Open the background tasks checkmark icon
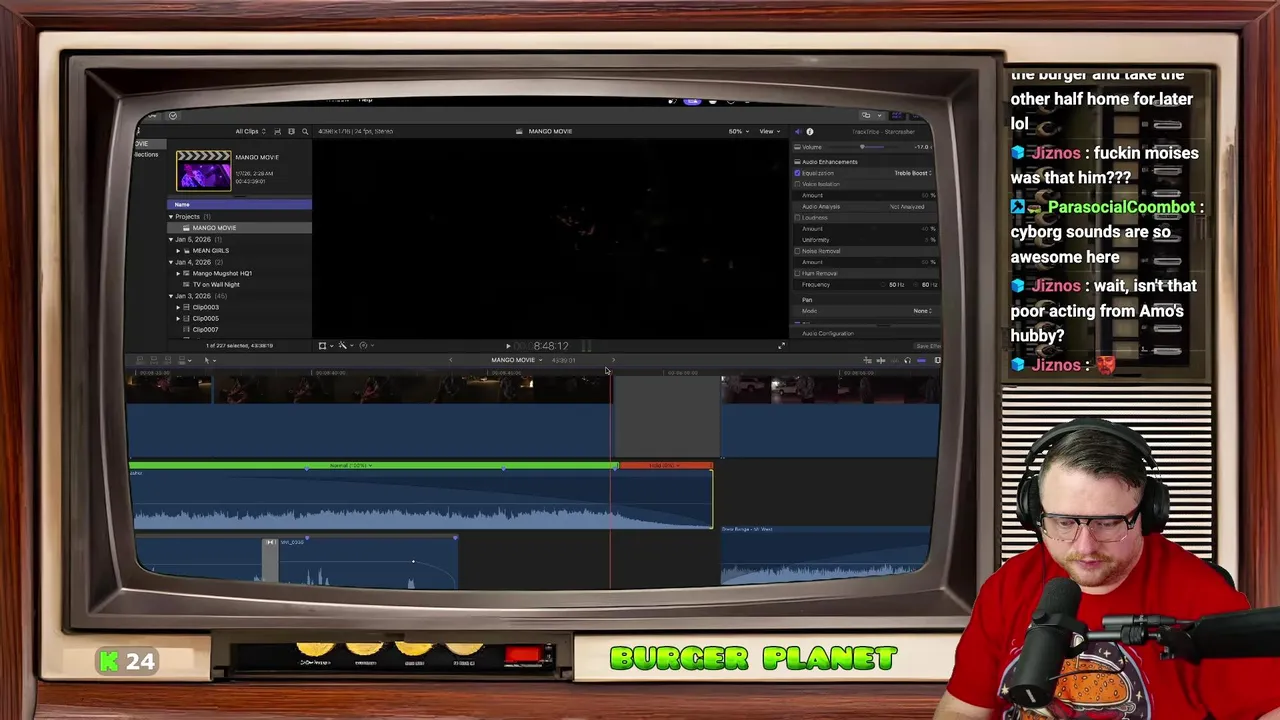1280x720 pixels. click(172, 115)
